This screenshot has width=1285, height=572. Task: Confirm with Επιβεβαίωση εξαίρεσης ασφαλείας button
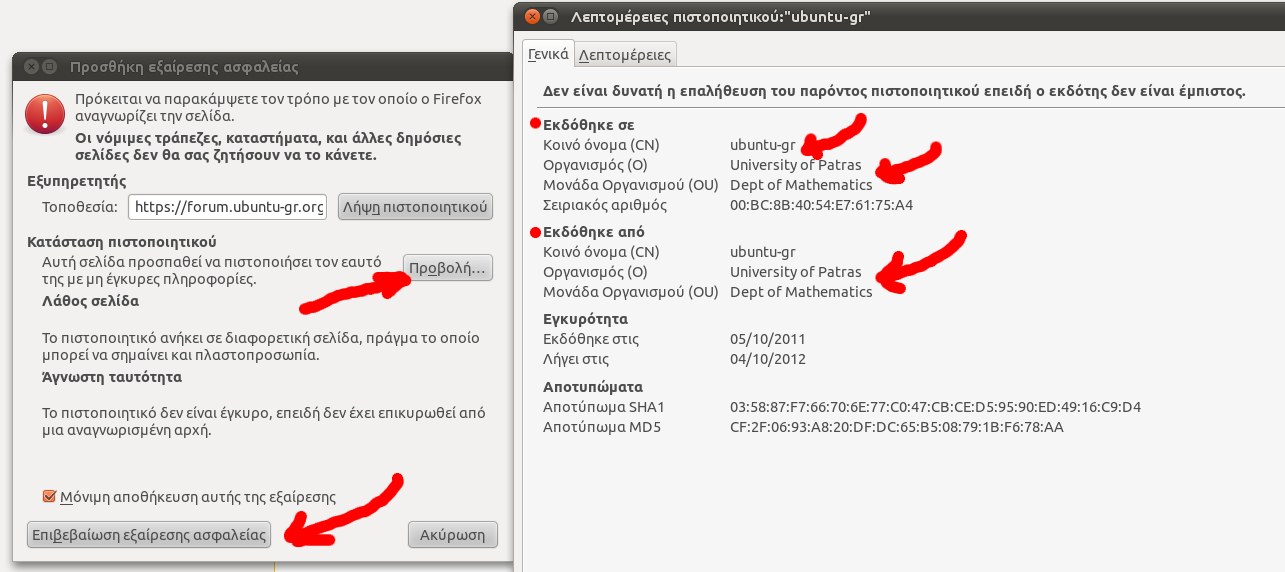pos(149,534)
